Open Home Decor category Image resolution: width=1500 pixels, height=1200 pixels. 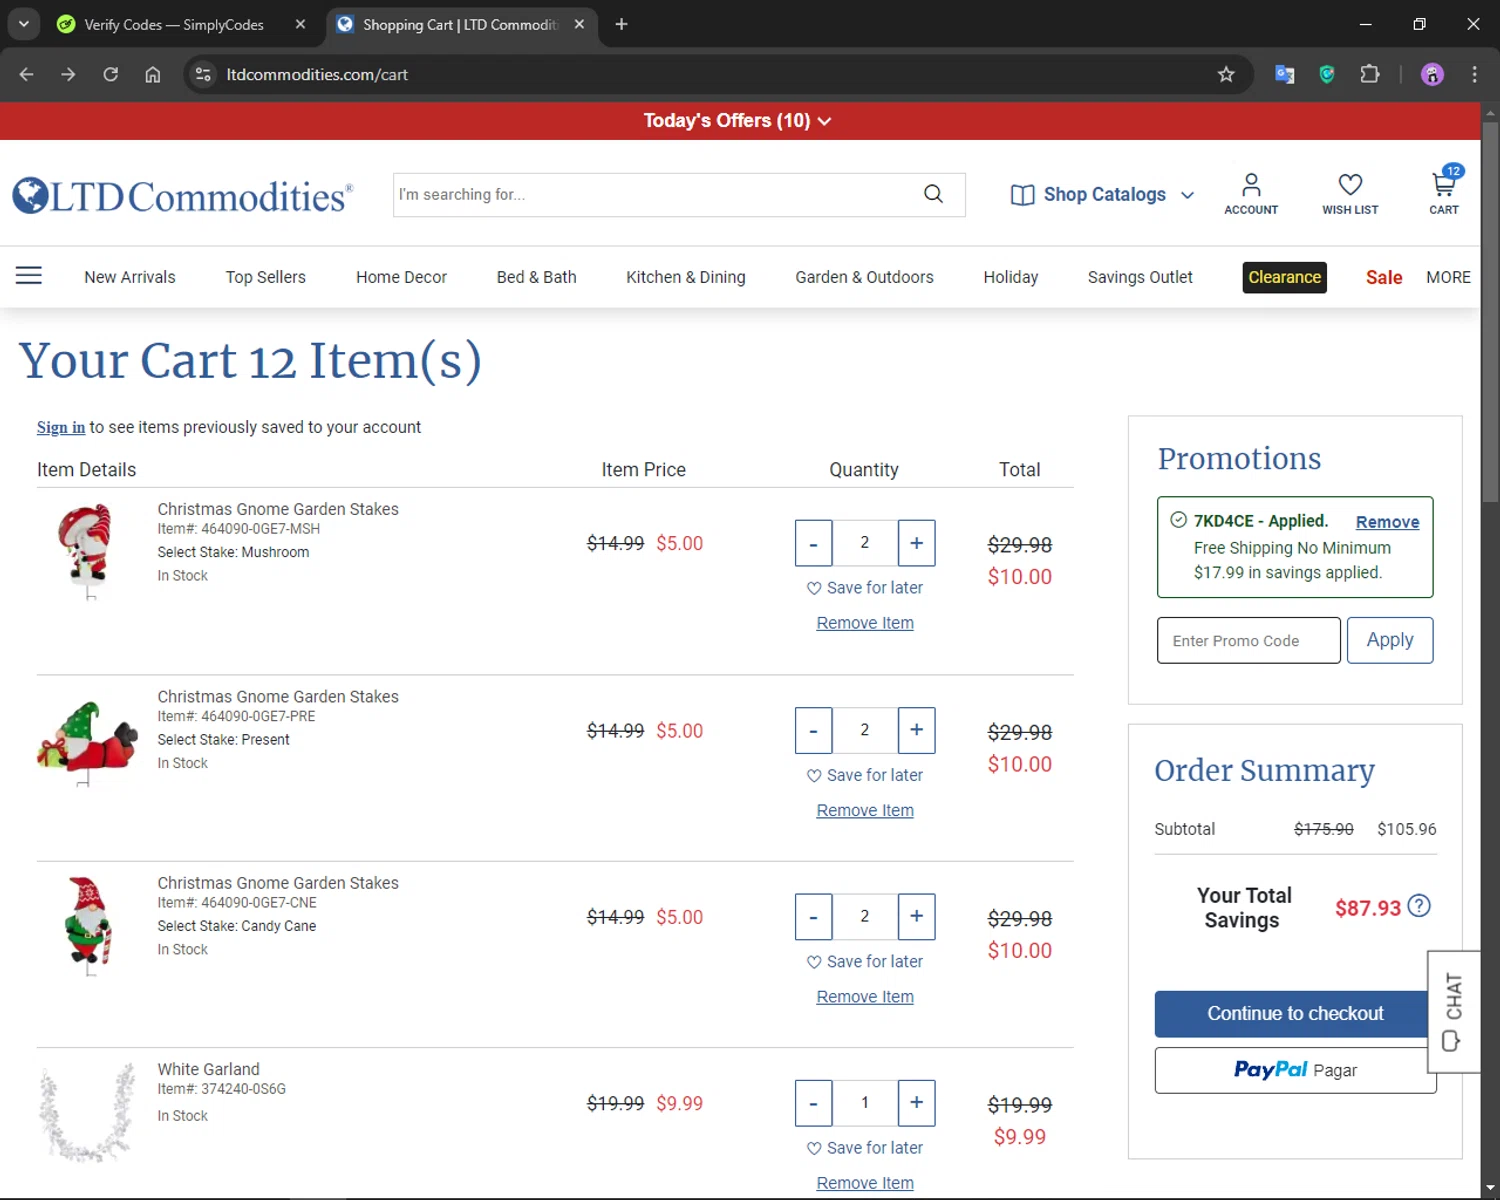point(401,277)
